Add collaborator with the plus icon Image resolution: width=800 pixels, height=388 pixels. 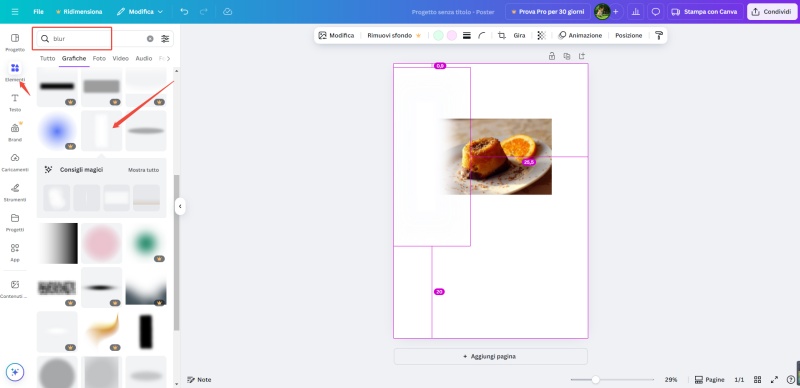(615, 11)
